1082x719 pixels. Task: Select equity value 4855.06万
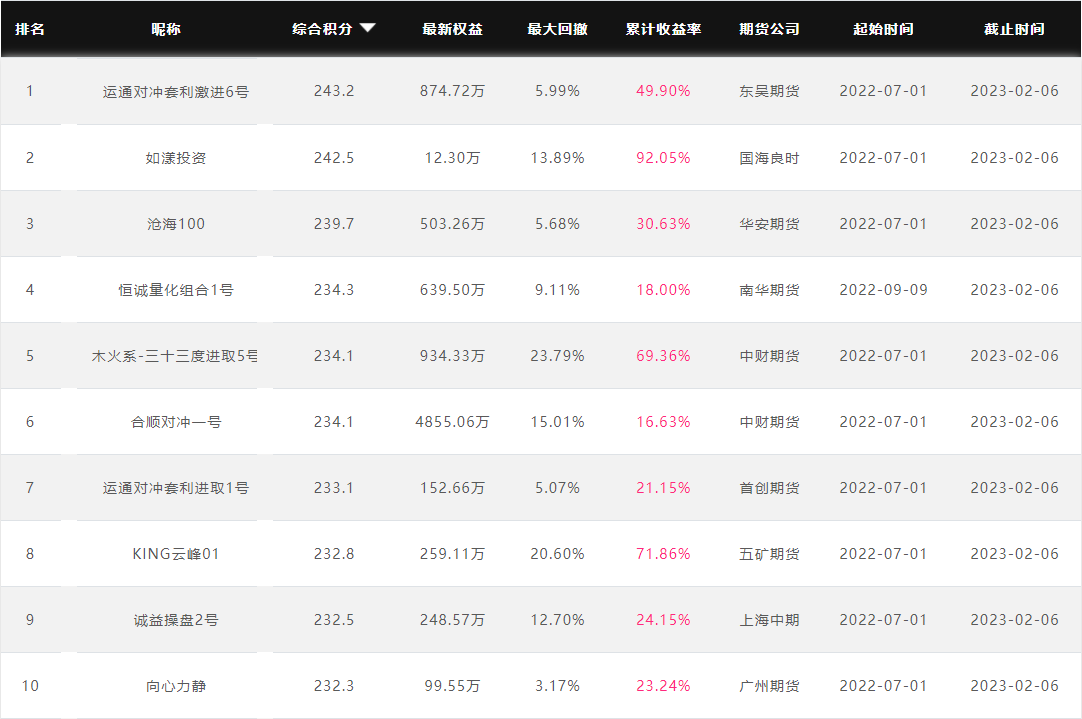(x=453, y=422)
